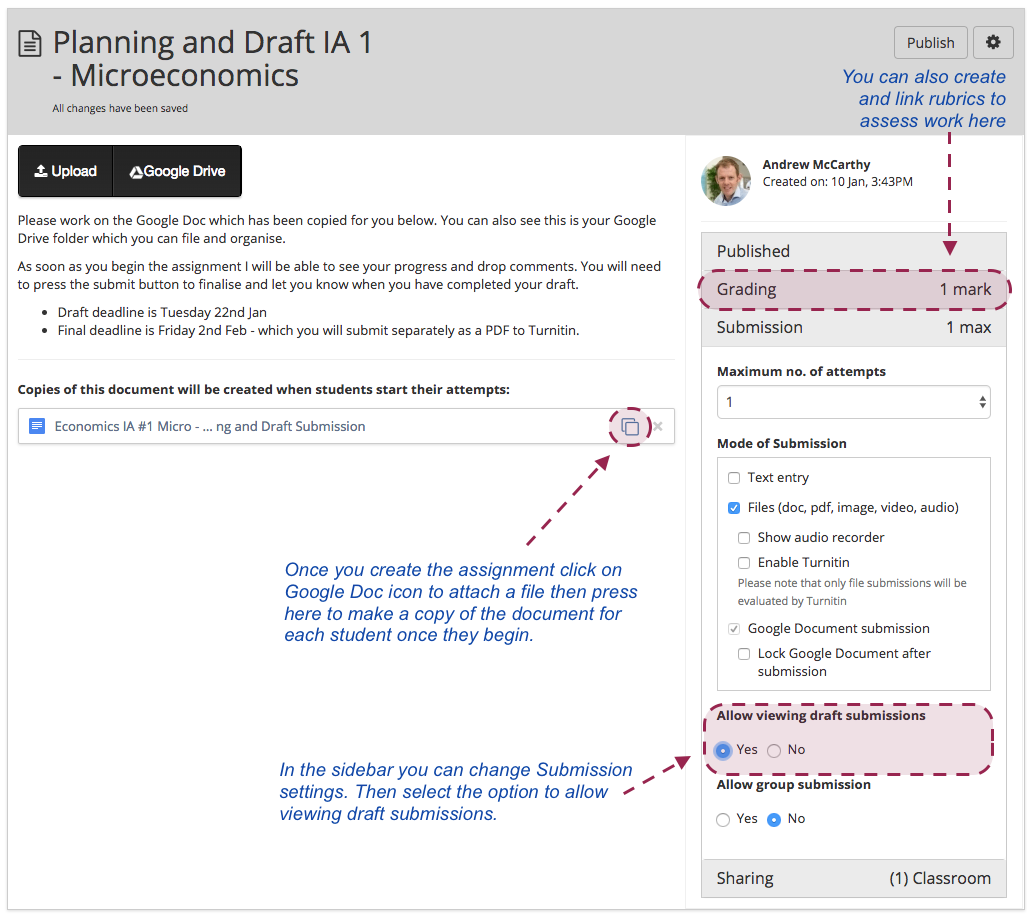
Task: Enable Show audio recorder option
Action: [x=744, y=538]
